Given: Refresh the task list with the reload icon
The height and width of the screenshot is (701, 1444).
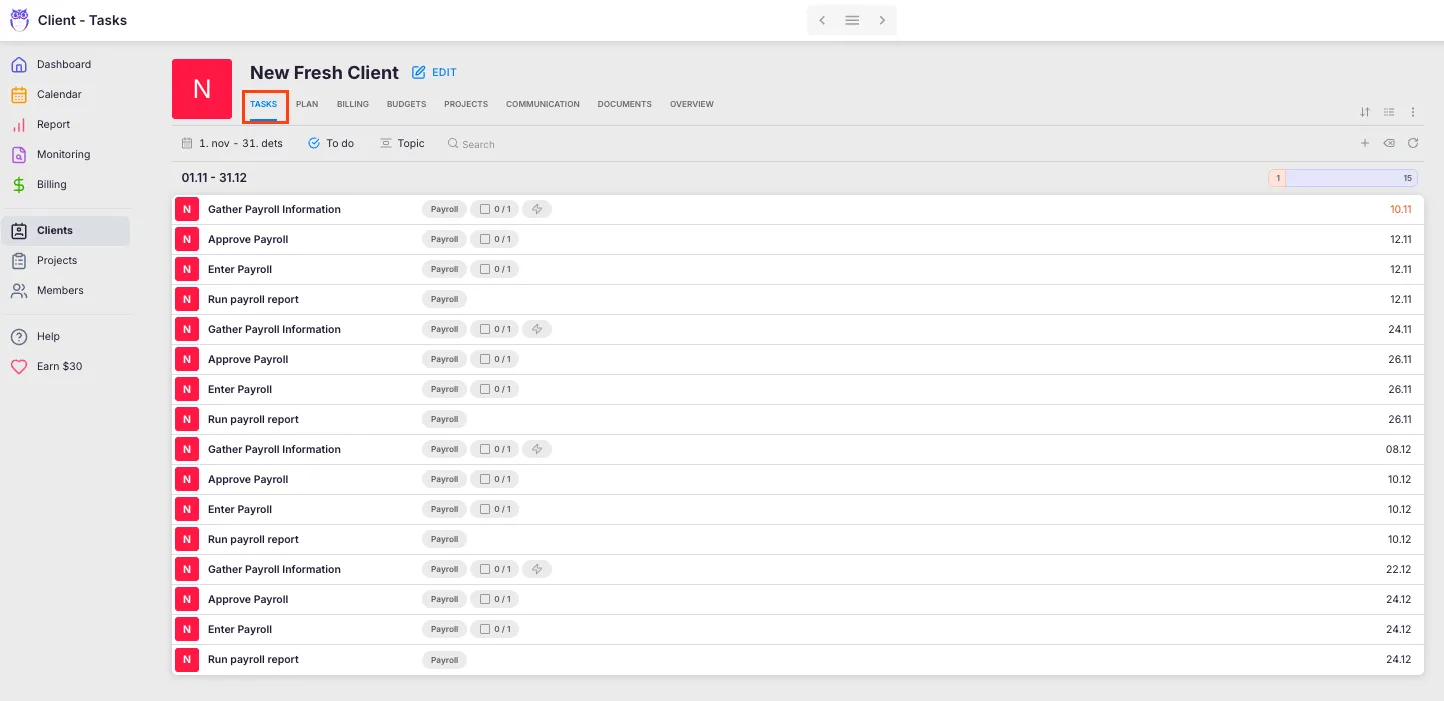Looking at the screenshot, I should 1413,143.
